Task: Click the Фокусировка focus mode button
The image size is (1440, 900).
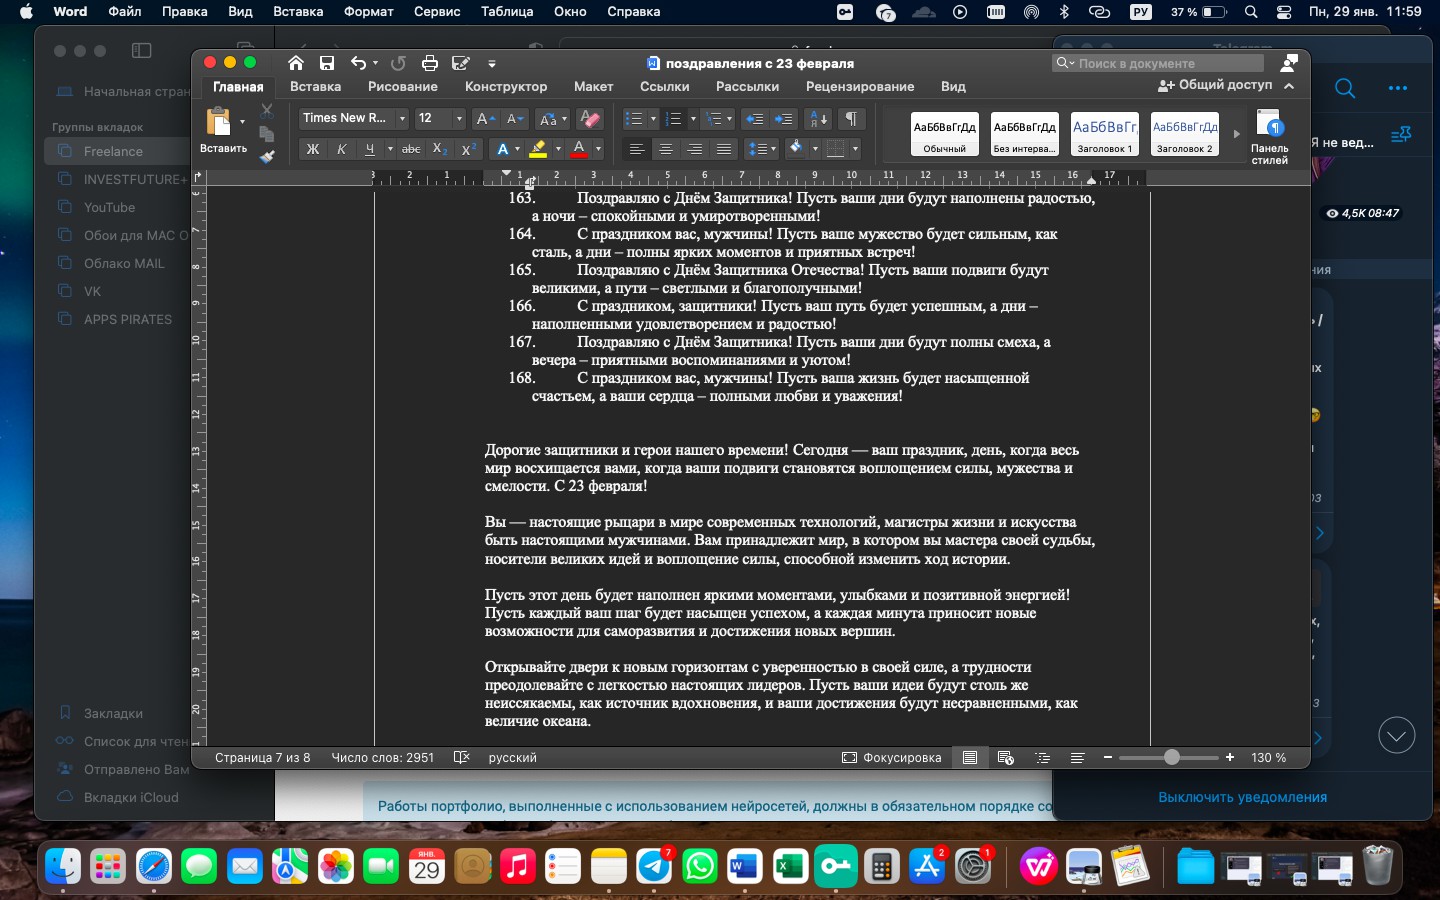Action: 892,757
